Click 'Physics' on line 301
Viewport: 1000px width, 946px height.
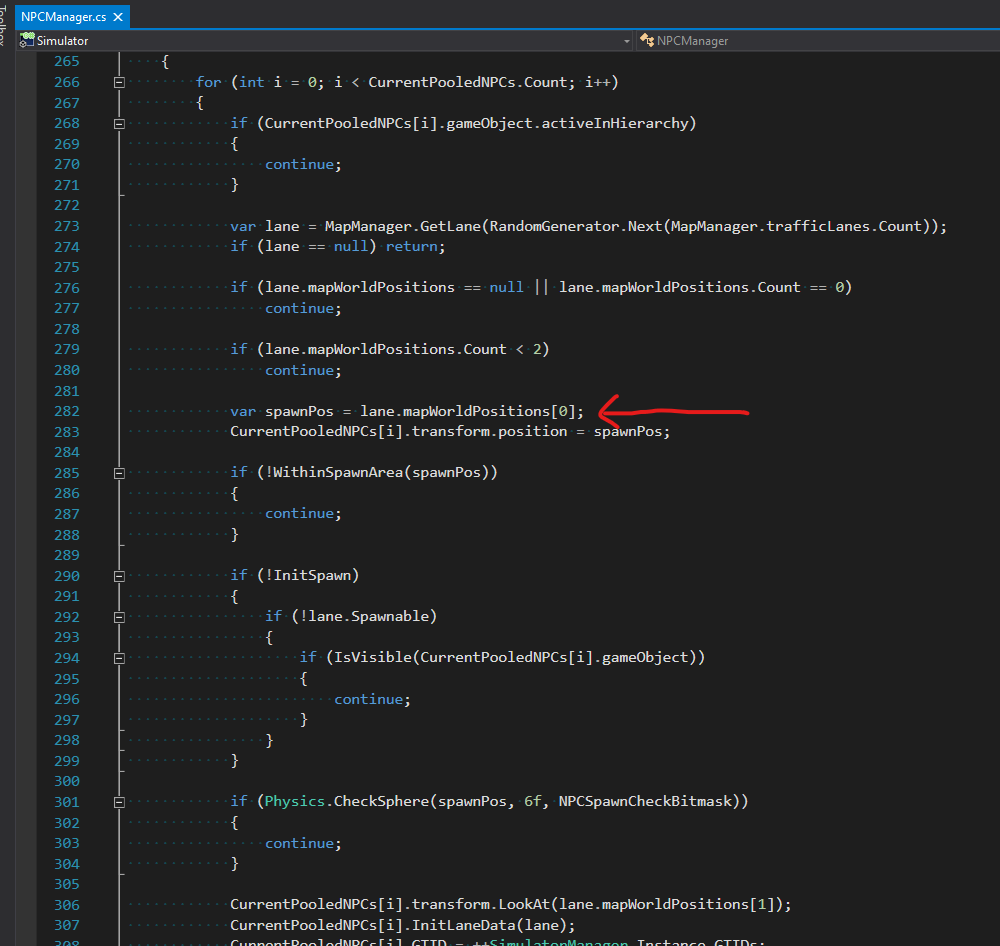click(295, 801)
